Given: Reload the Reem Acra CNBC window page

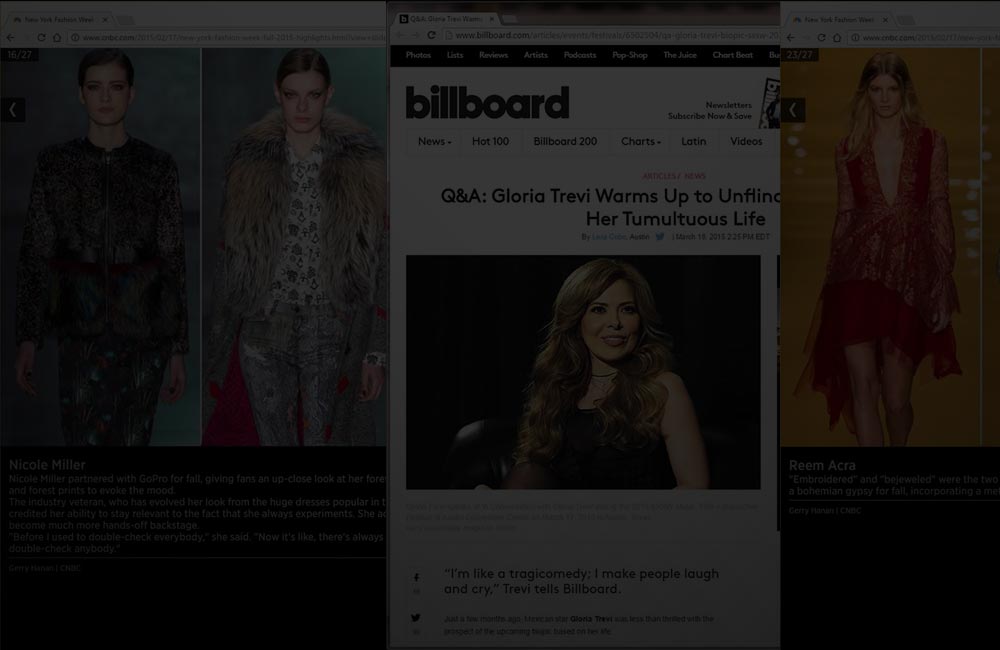Looking at the screenshot, I should [821, 38].
